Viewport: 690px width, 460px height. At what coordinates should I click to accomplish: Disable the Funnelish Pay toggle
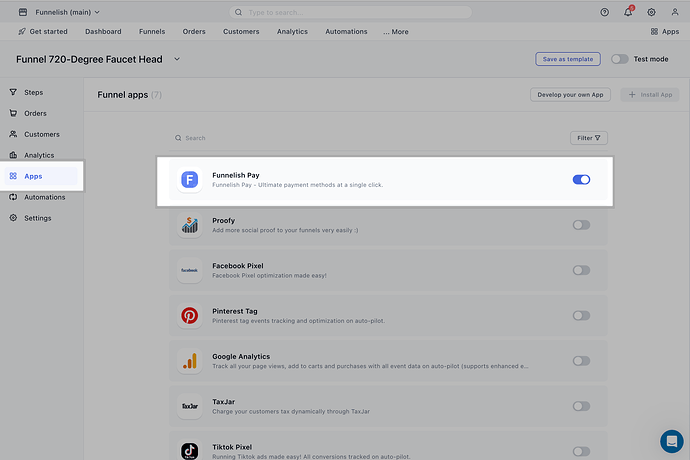[581, 180]
